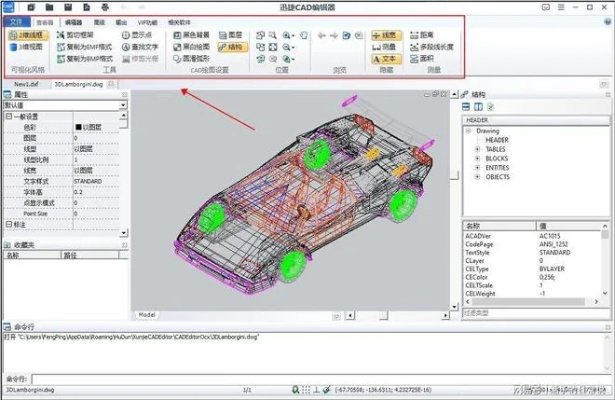The height and width of the screenshot is (400, 615).
Task: Select the HEADER tree item under Drawing
Action: coord(497,140)
